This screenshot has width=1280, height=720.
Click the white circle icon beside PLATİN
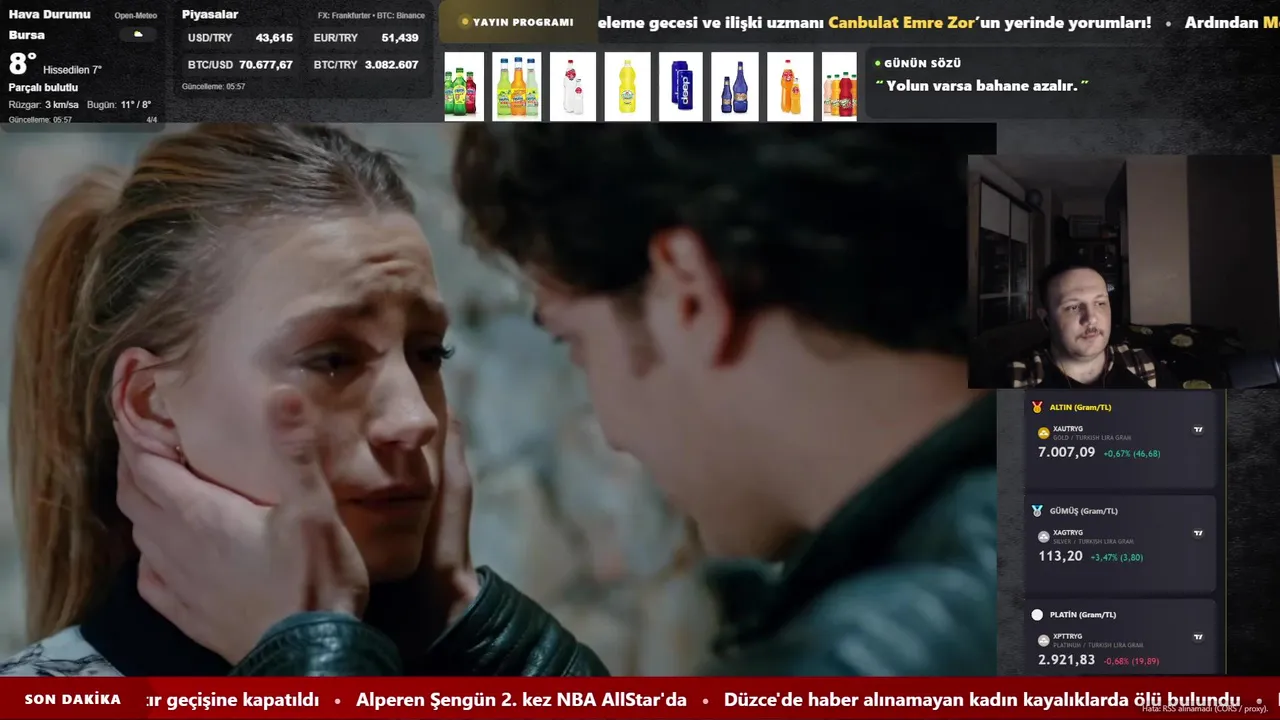click(x=1037, y=614)
